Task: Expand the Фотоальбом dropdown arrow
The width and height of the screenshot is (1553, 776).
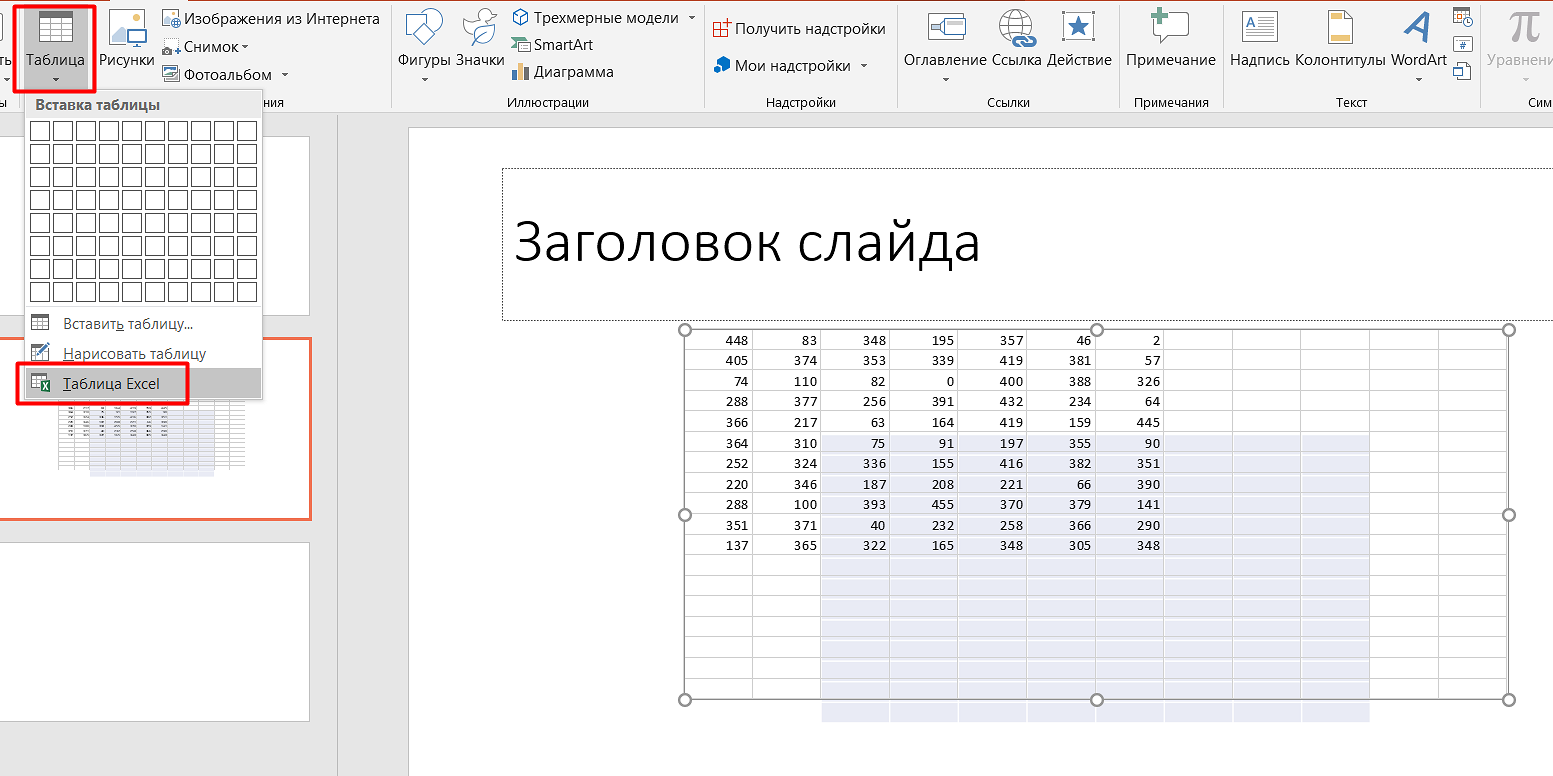Action: pyautogui.click(x=284, y=75)
